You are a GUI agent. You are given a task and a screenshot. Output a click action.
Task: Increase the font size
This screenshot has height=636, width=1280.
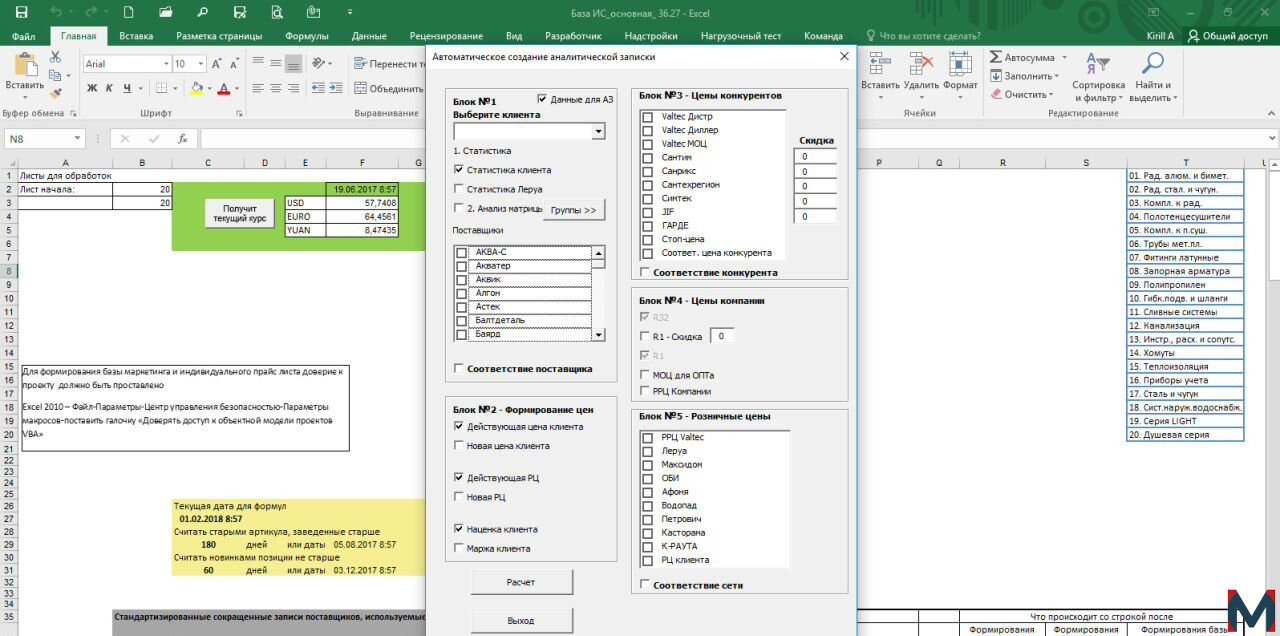tap(216, 64)
